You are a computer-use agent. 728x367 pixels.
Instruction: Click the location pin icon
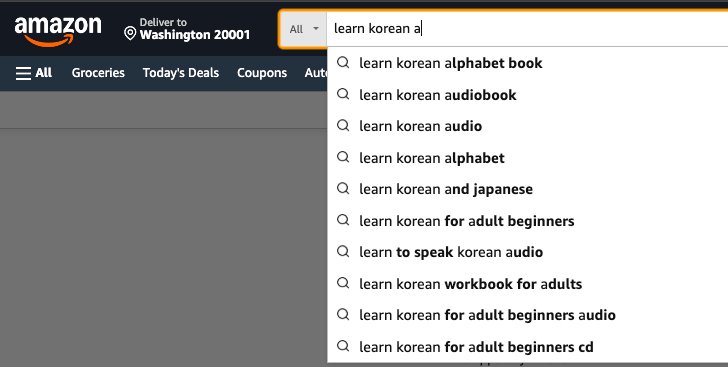130,33
